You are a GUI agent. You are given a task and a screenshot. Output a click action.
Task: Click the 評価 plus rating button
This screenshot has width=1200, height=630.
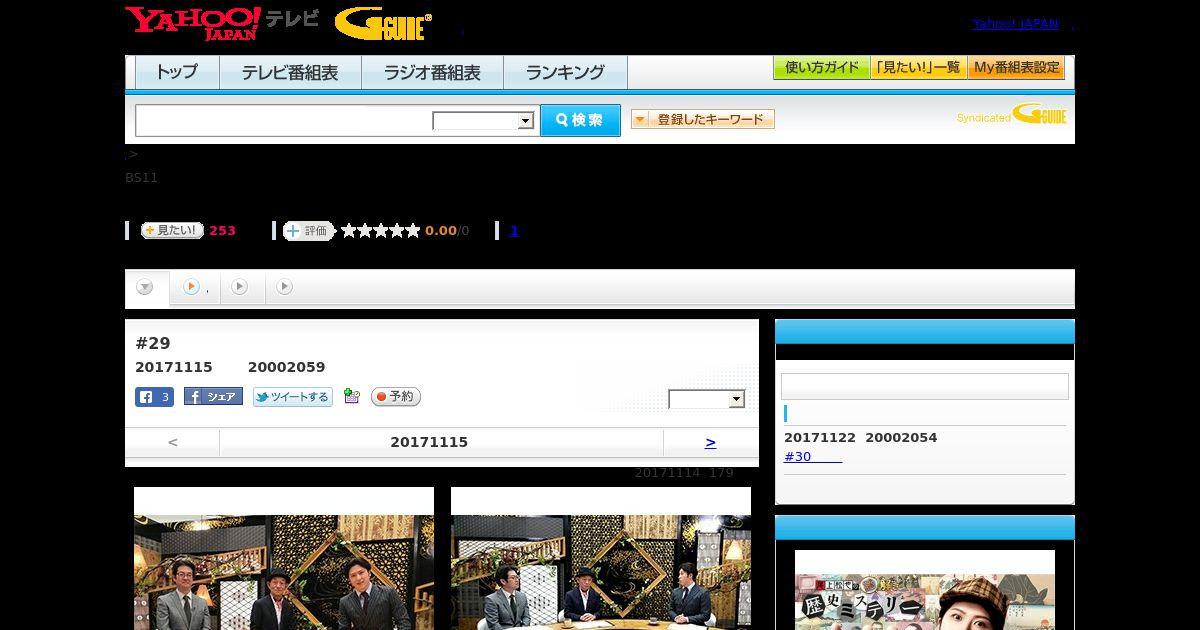point(308,231)
